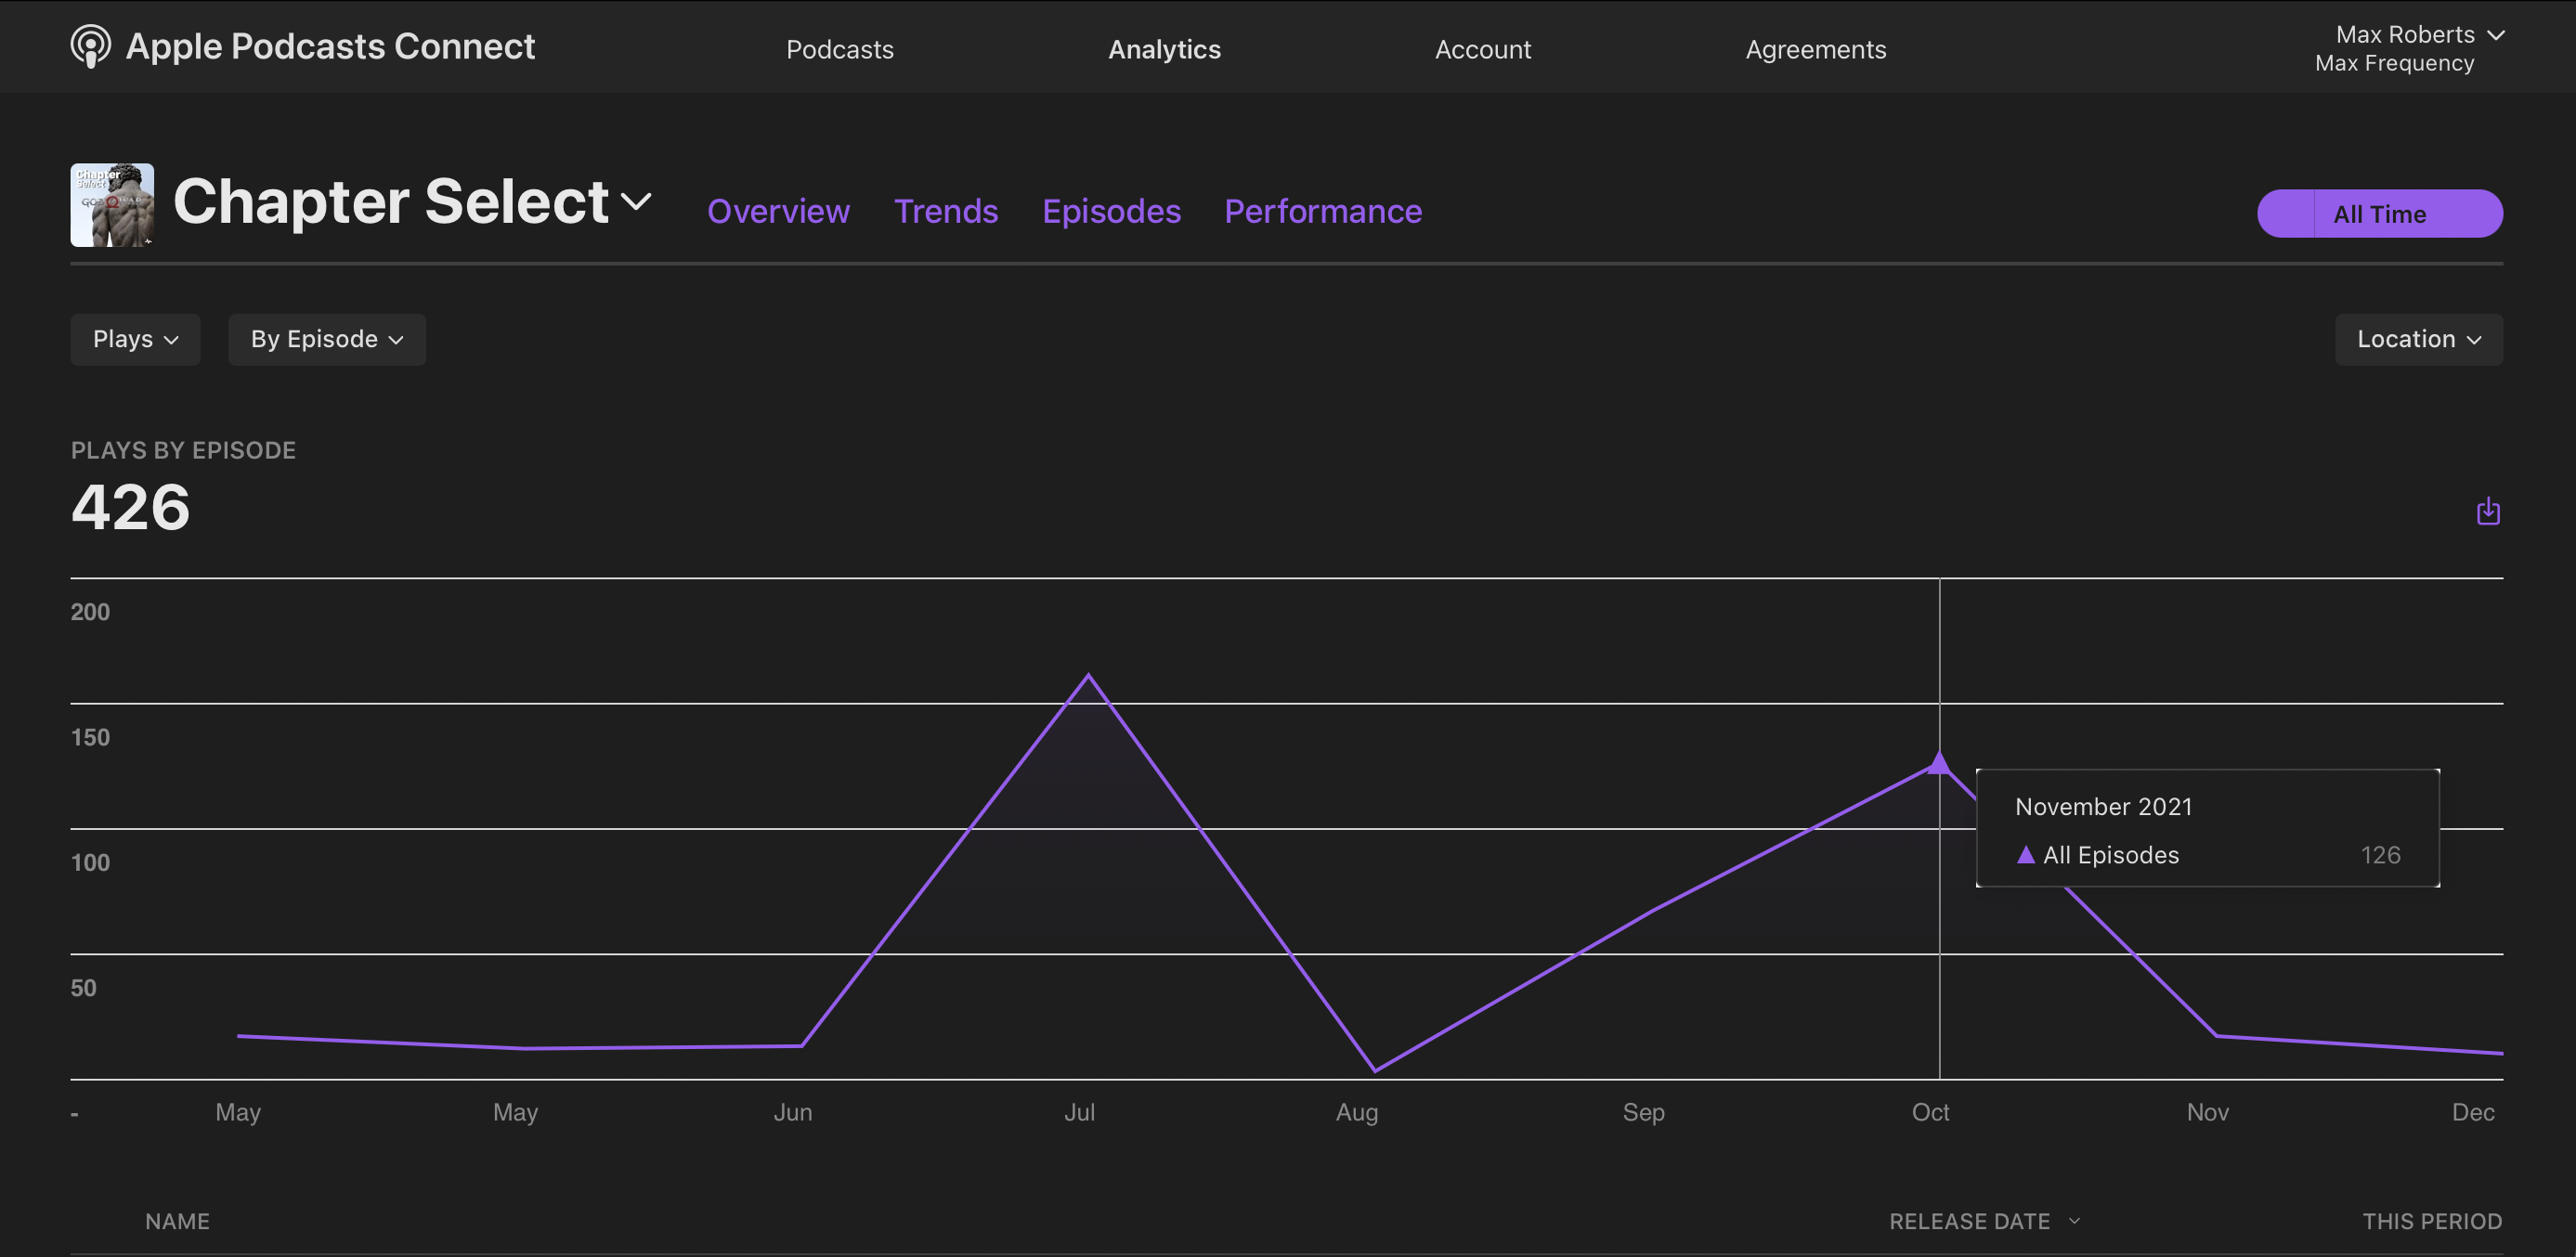Open the Account navigation item

coord(1482,49)
